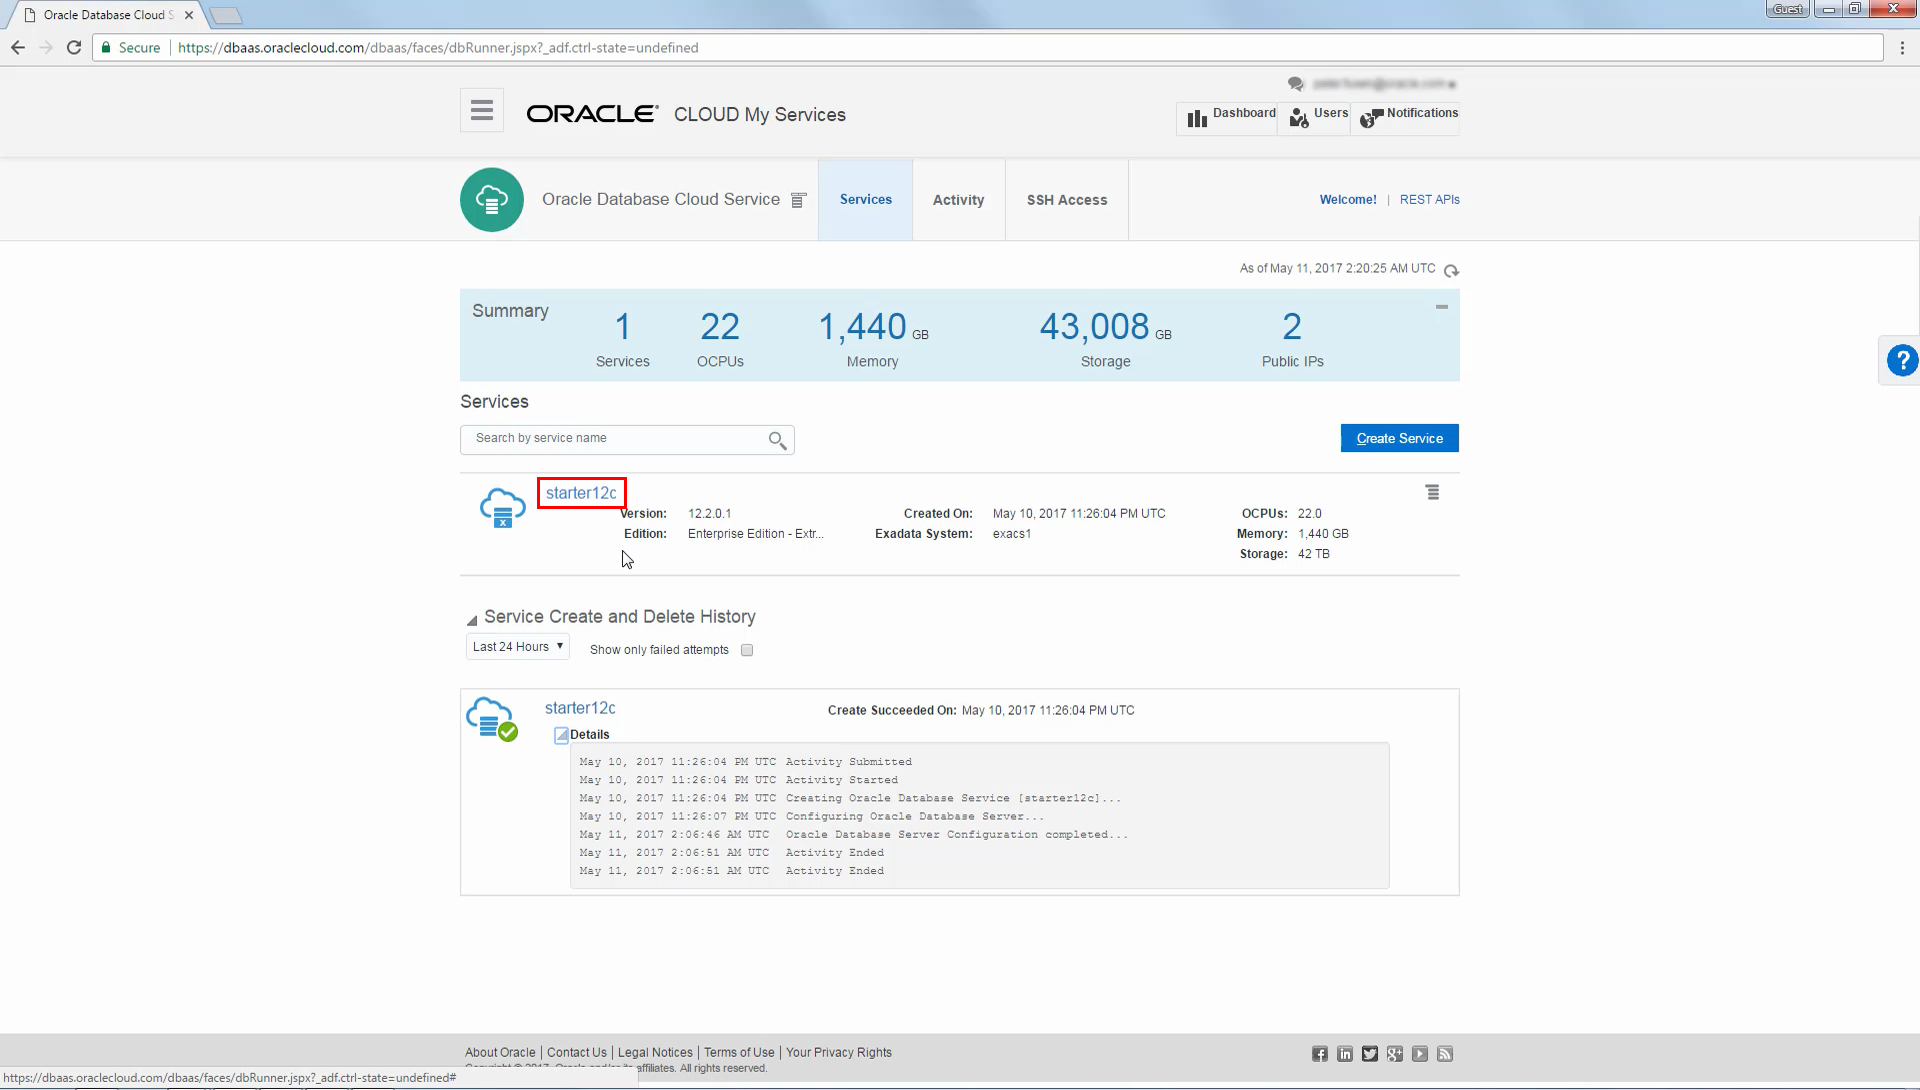This screenshot has width=1920, height=1090.
Task: Open the hamburger navigation menu
Action: [x=482, y=111]
